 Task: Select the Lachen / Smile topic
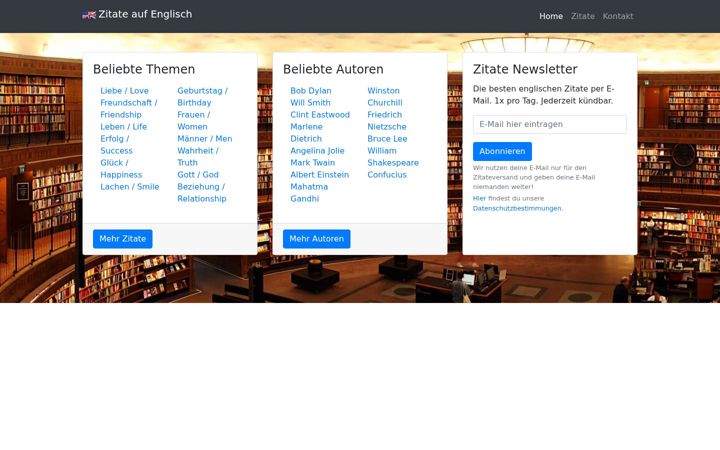129,186
